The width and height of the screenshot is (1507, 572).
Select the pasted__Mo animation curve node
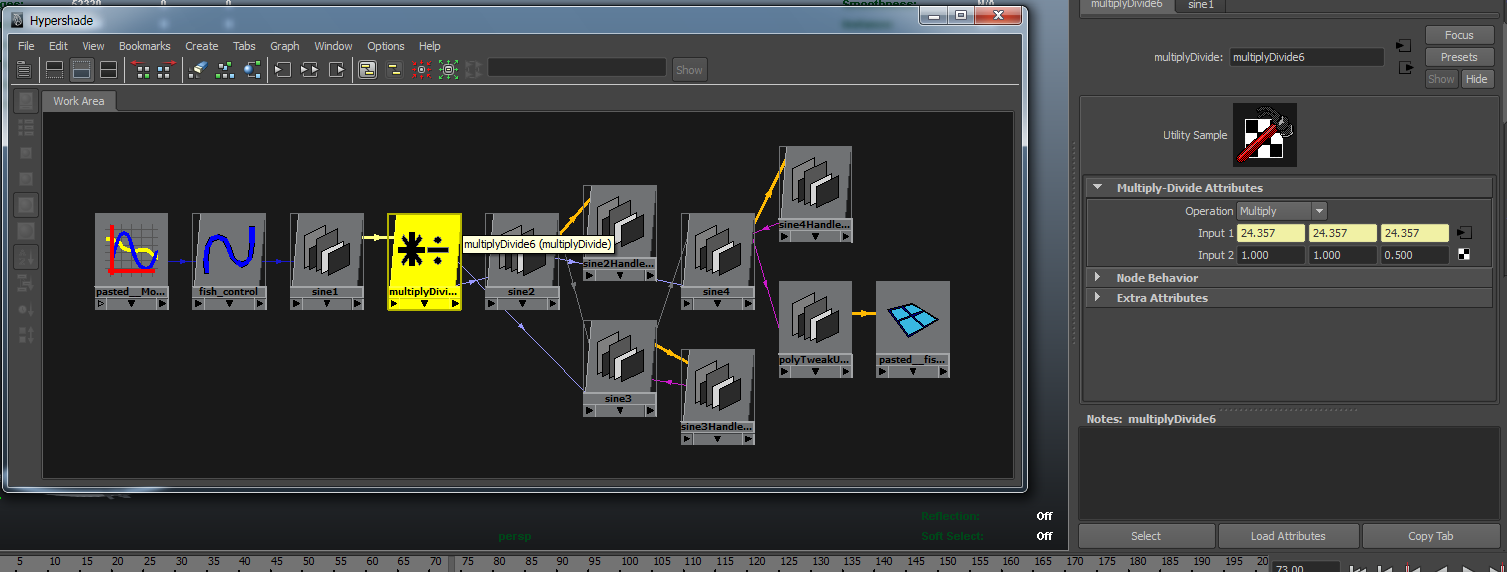tap(131, 261)
